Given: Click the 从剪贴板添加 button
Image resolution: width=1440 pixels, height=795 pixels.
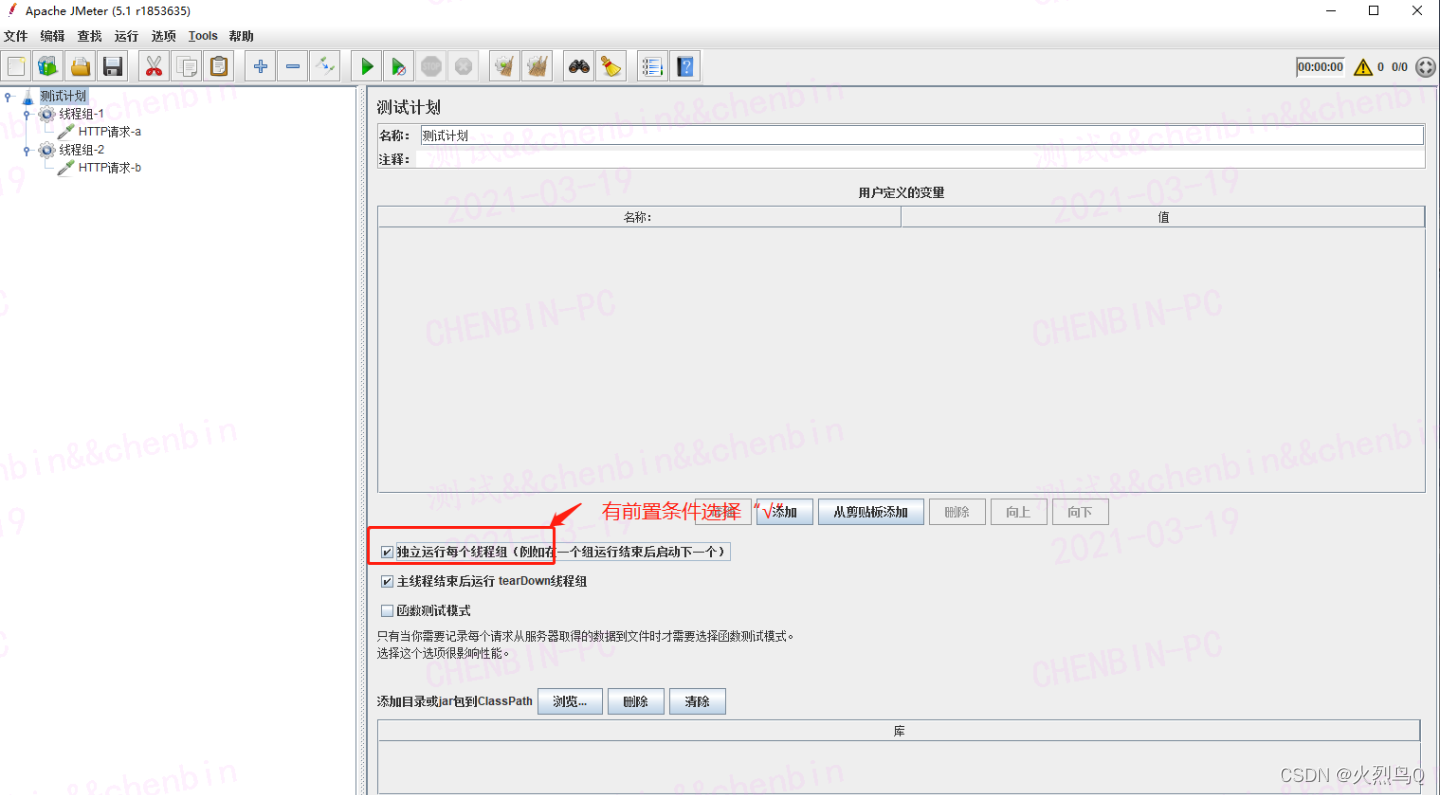Looking at the screenshot, I should click(x=871, y=512).
